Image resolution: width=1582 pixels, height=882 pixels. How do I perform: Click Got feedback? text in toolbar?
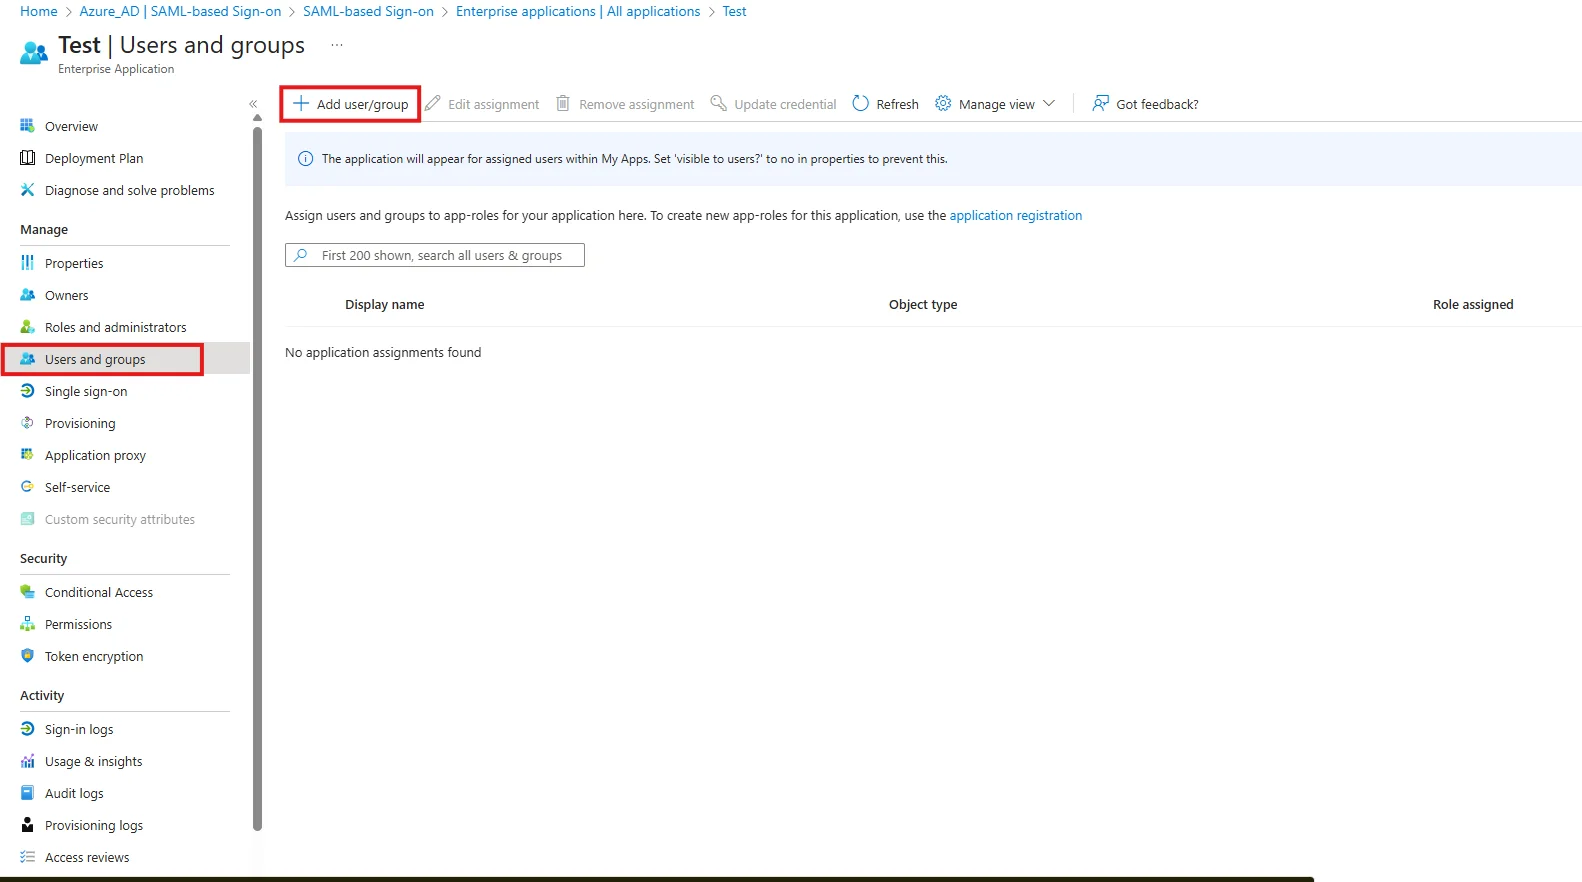1157,104
